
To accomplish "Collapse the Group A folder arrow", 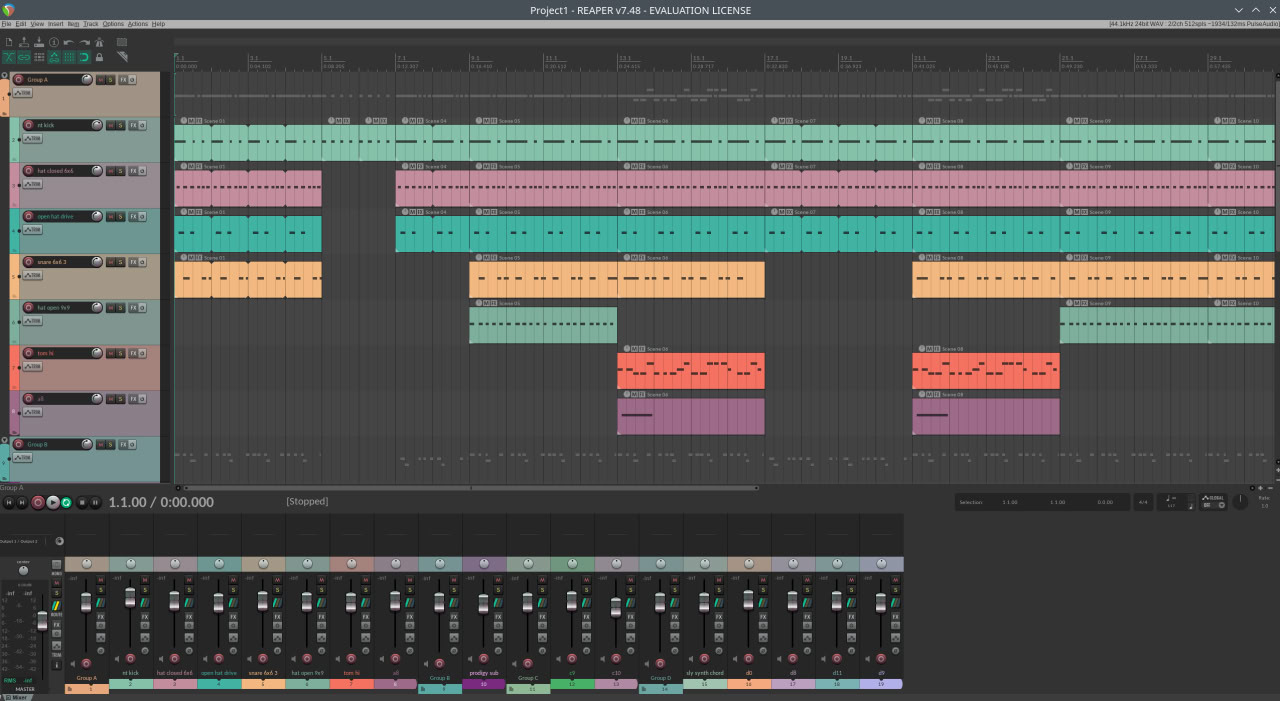I will 5,75.
